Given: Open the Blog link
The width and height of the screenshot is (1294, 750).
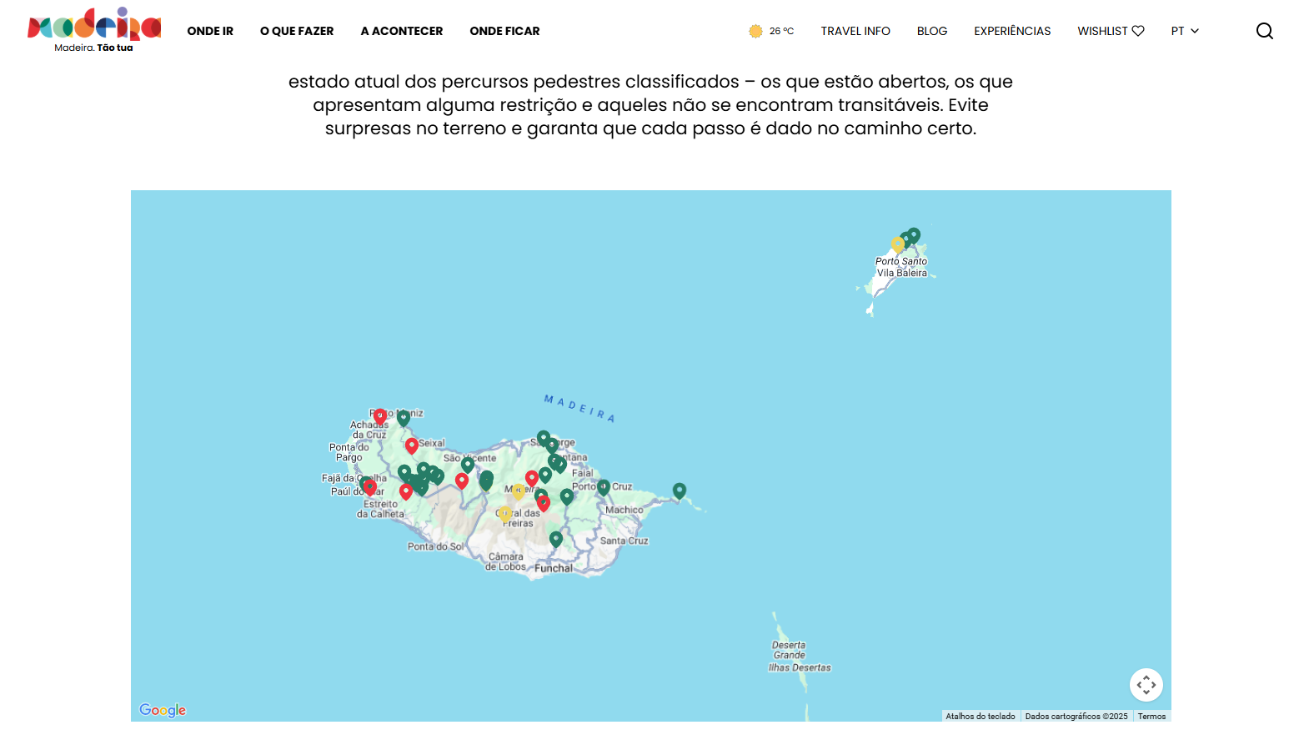Looking at the screenshot, I should click(932, 31).
